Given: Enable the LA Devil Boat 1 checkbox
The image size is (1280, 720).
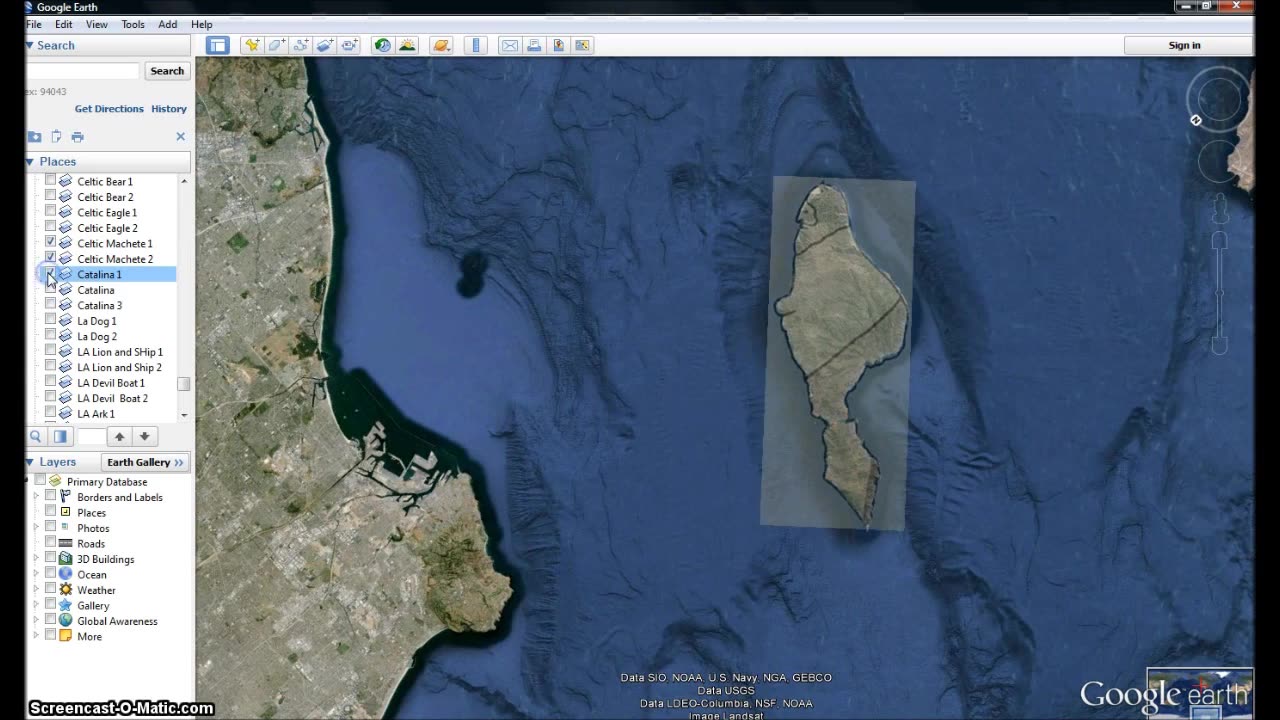Looking at the screenshot, I should pyautogui.click(x=50, y=382).
